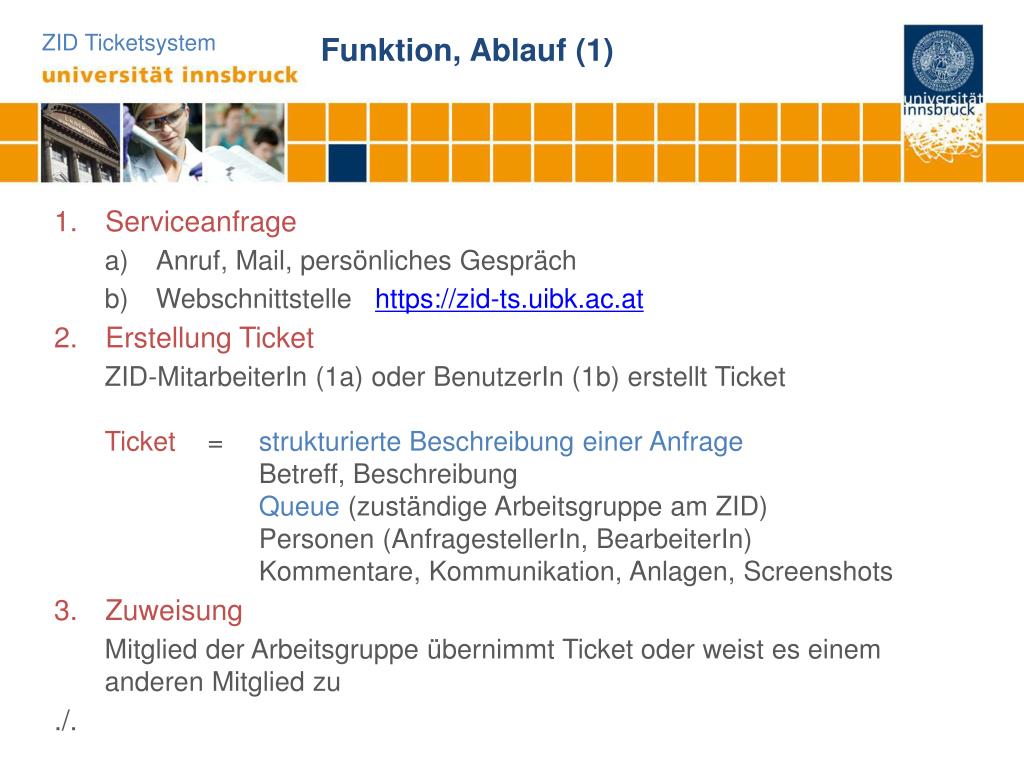The image size is (1024, 768).
Task: Click the blue word Queue
Action: [299, 507]
